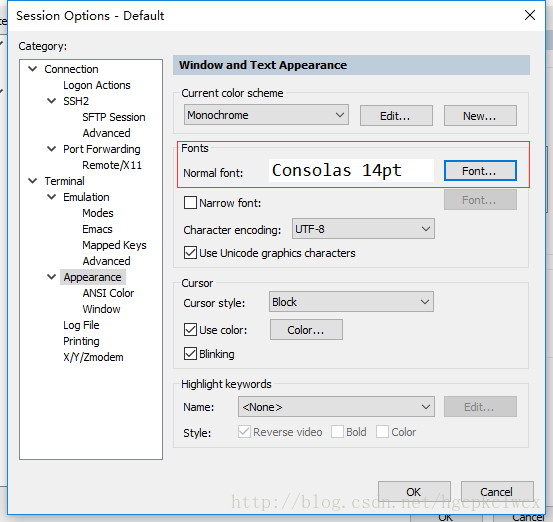This screenshot has width=553, height=522.
Task: Collapse the Appearance tree chevron
Action: click(51, 277)
